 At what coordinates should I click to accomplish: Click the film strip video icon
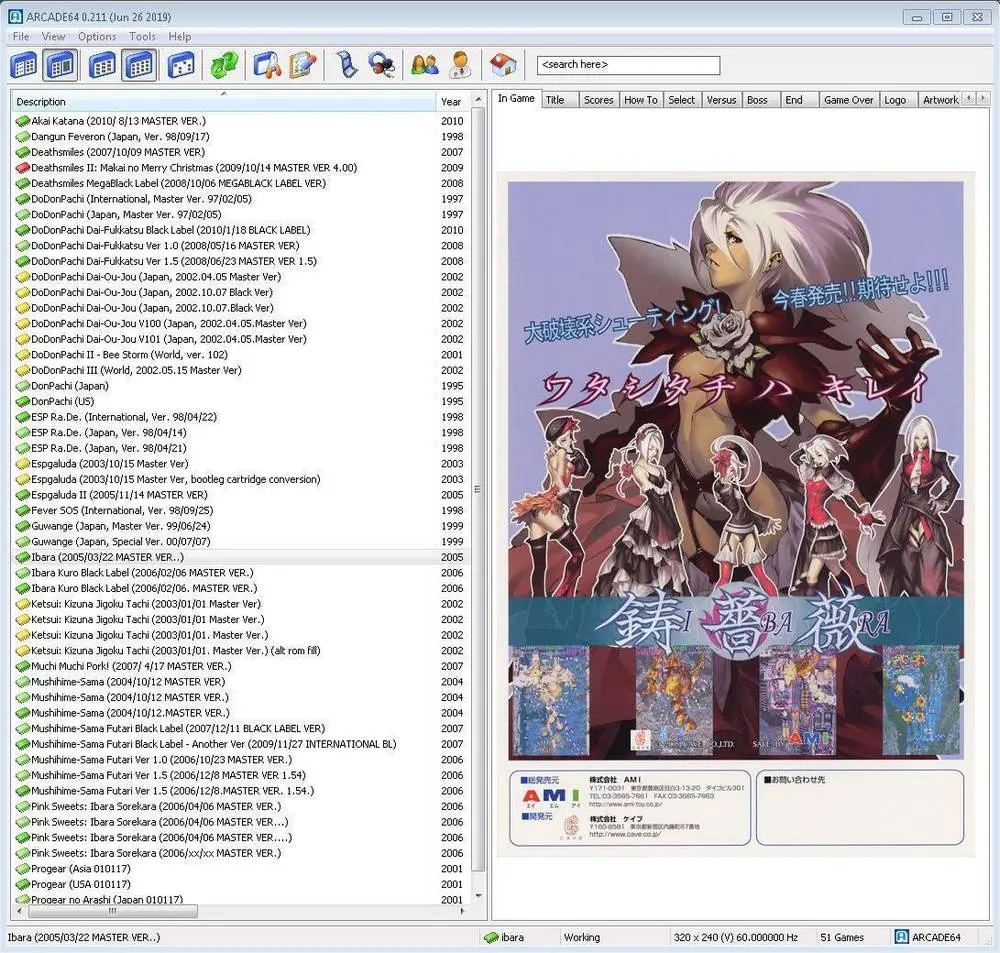pos(348,65)
